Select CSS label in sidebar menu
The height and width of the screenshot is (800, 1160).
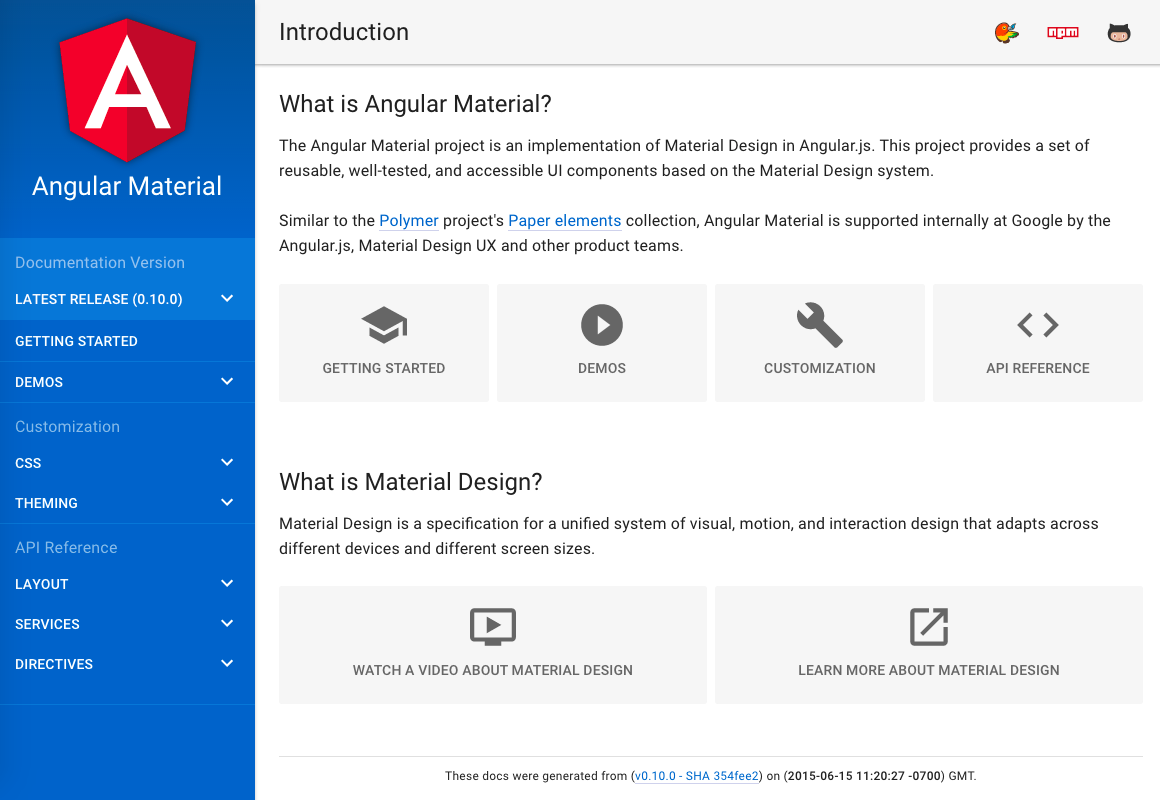pos(28,463)
